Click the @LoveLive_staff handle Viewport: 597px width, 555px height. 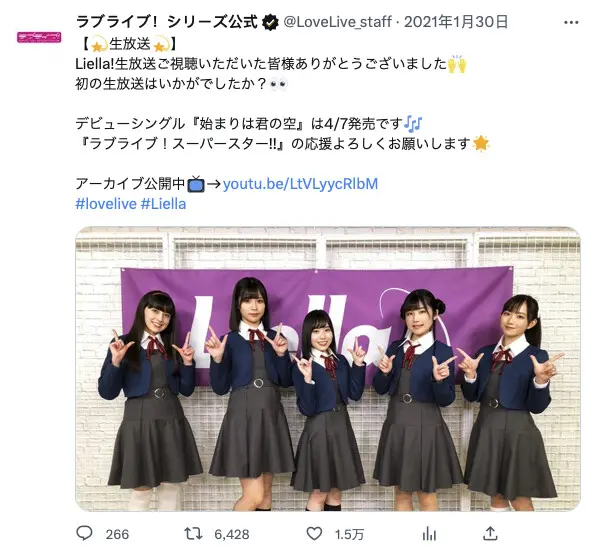337,22
